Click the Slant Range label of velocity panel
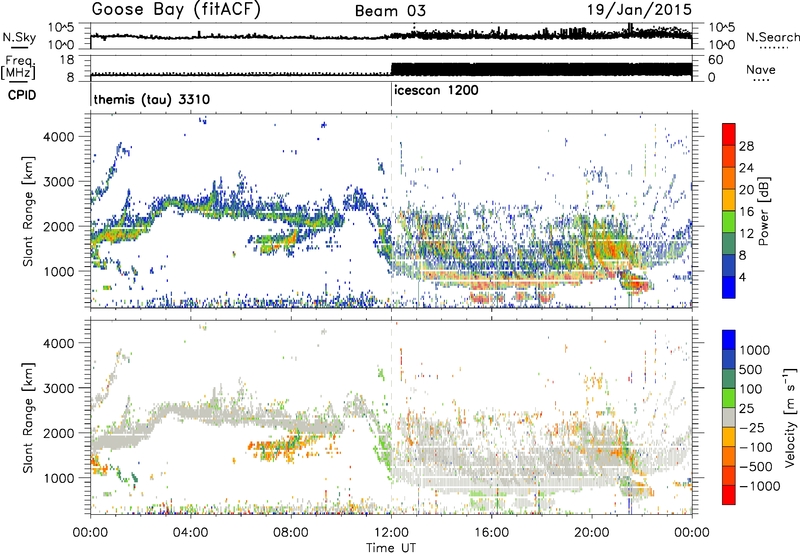 point(29,418)
